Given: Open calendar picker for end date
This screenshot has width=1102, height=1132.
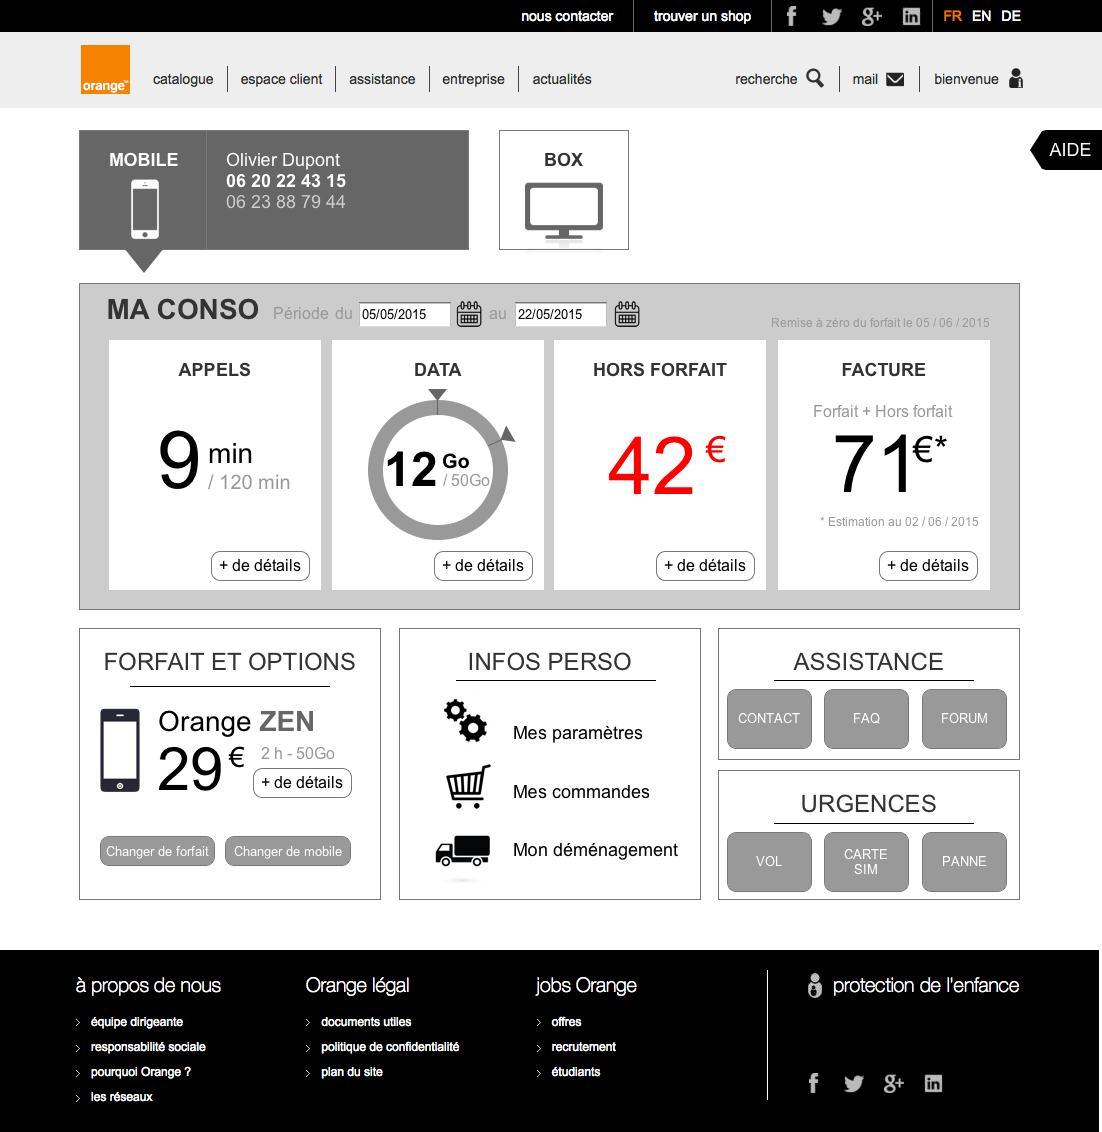Looking at the screenshot, I should [627, 314].
